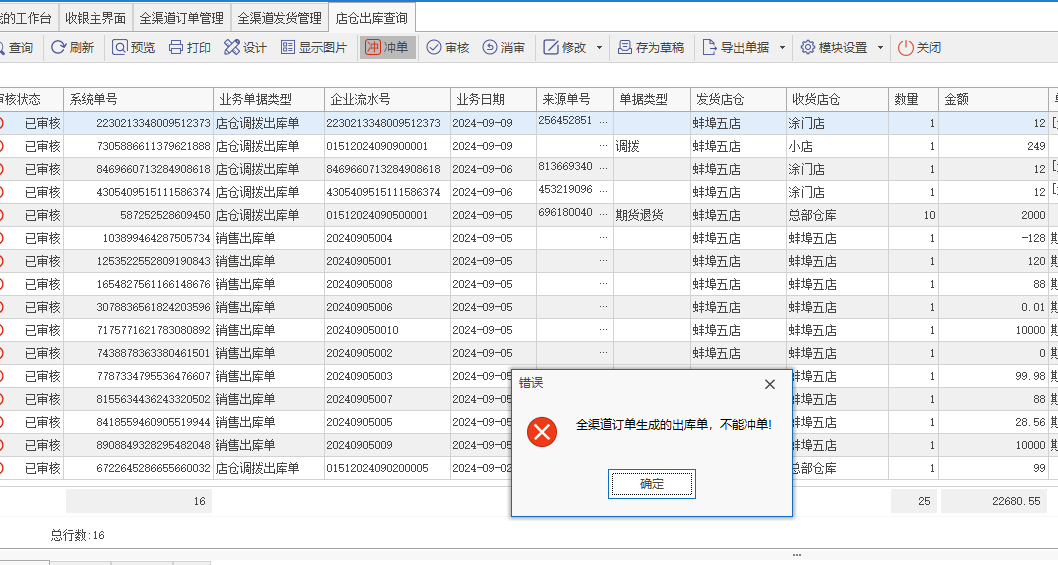This screenshot has width=1058, height=565.
Task: Click total quantity 25 footer cell
Action: (x=913, y=501)
